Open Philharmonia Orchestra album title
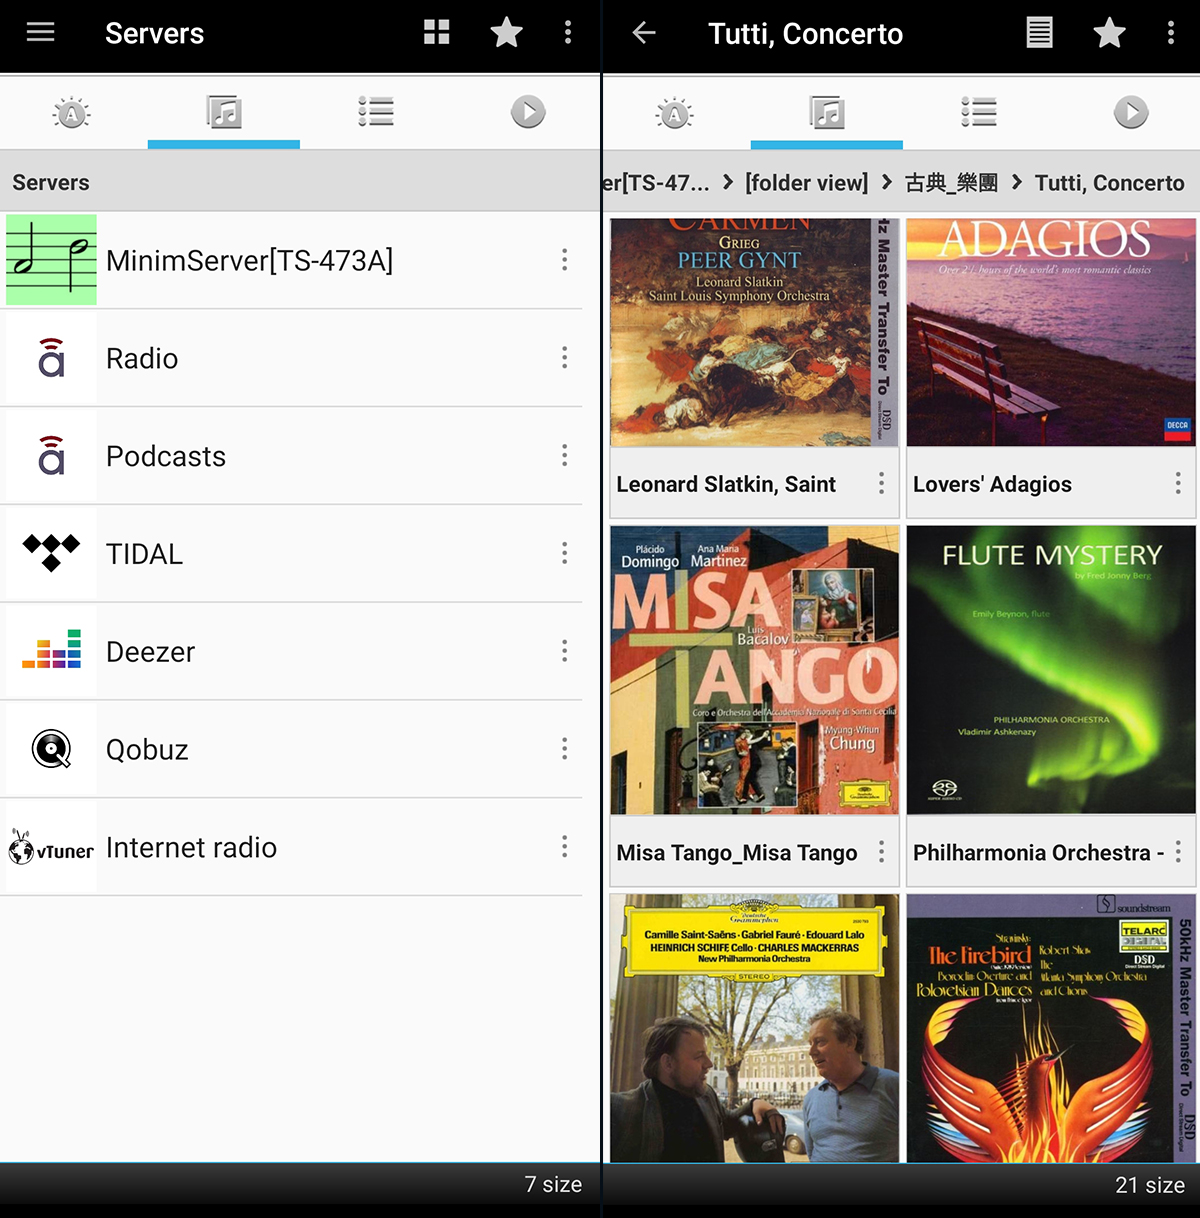Screen dimensions: 1200x1218 point(1039,853)
